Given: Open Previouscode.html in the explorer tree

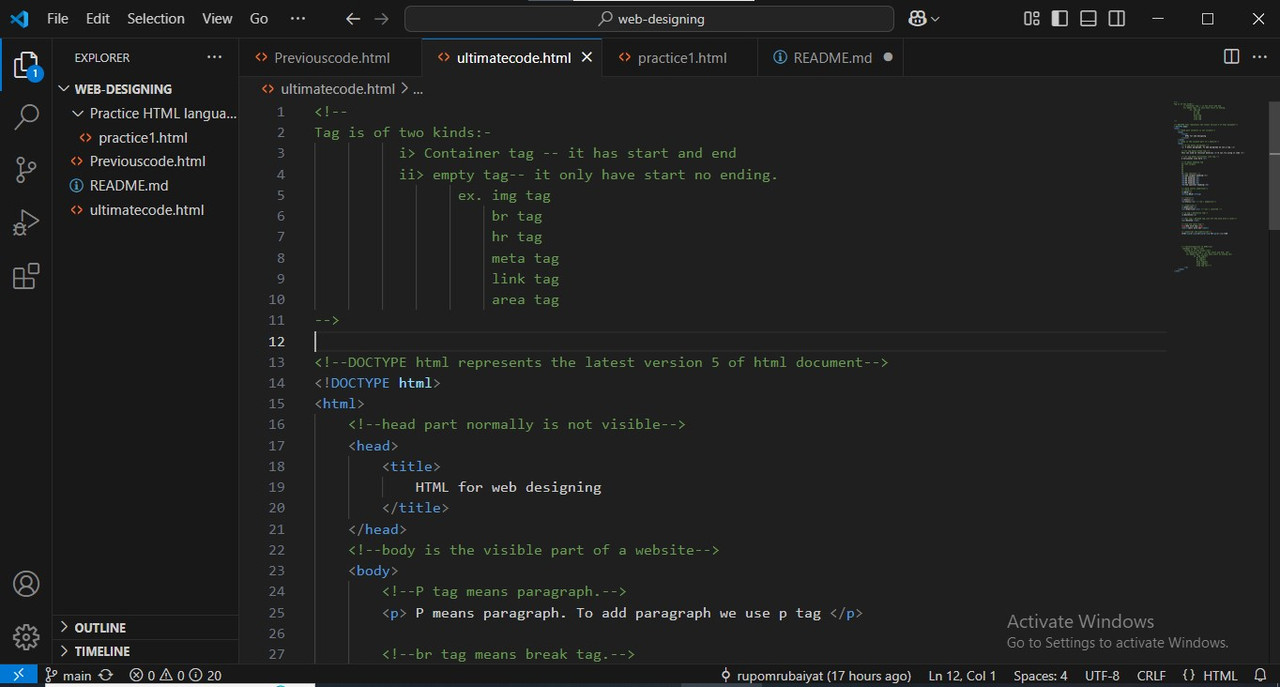Looking at the screenshot, I should pos(147,161).
